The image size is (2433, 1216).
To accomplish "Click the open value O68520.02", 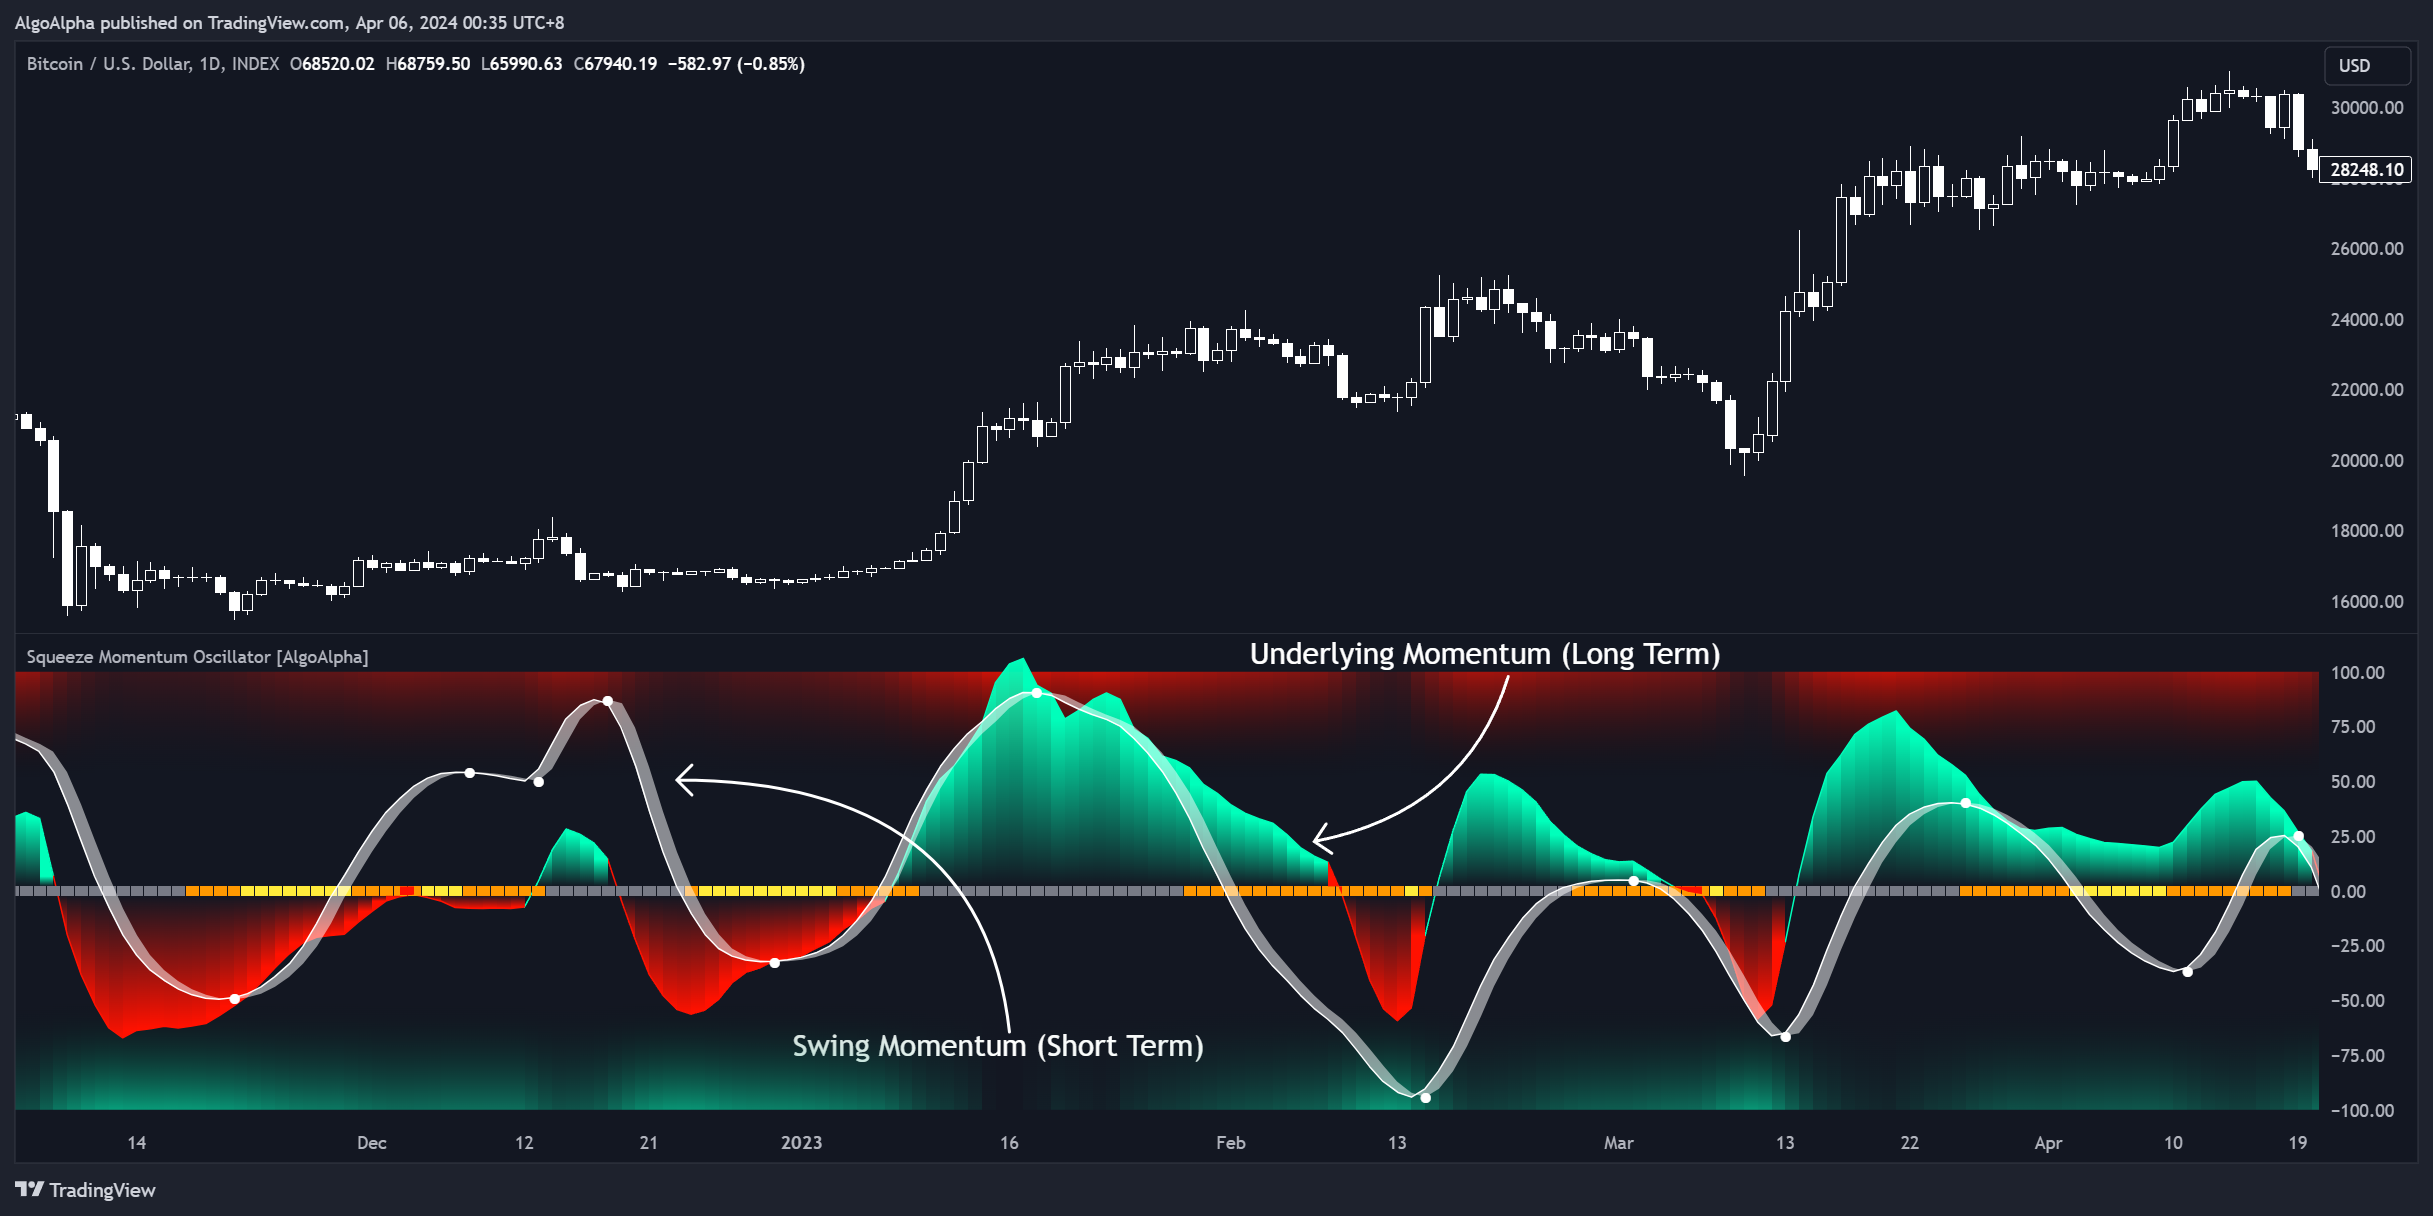I will (332, 64).
